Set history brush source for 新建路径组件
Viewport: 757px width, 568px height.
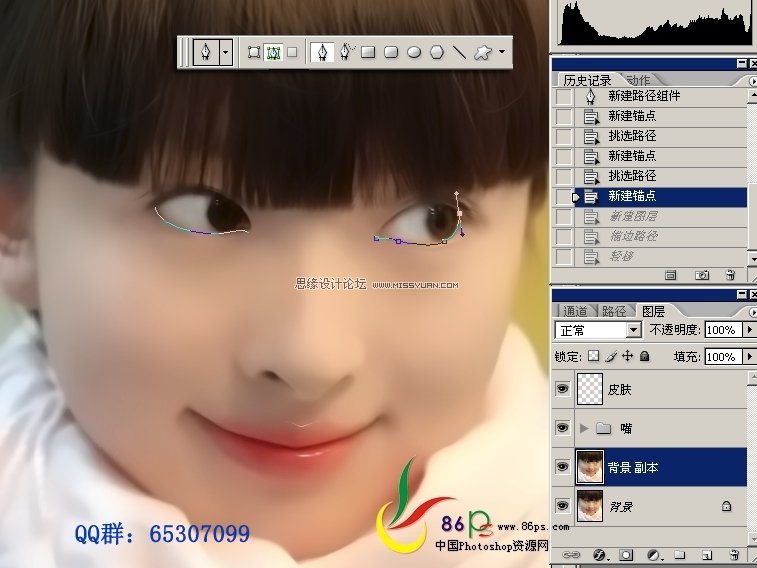563,97
